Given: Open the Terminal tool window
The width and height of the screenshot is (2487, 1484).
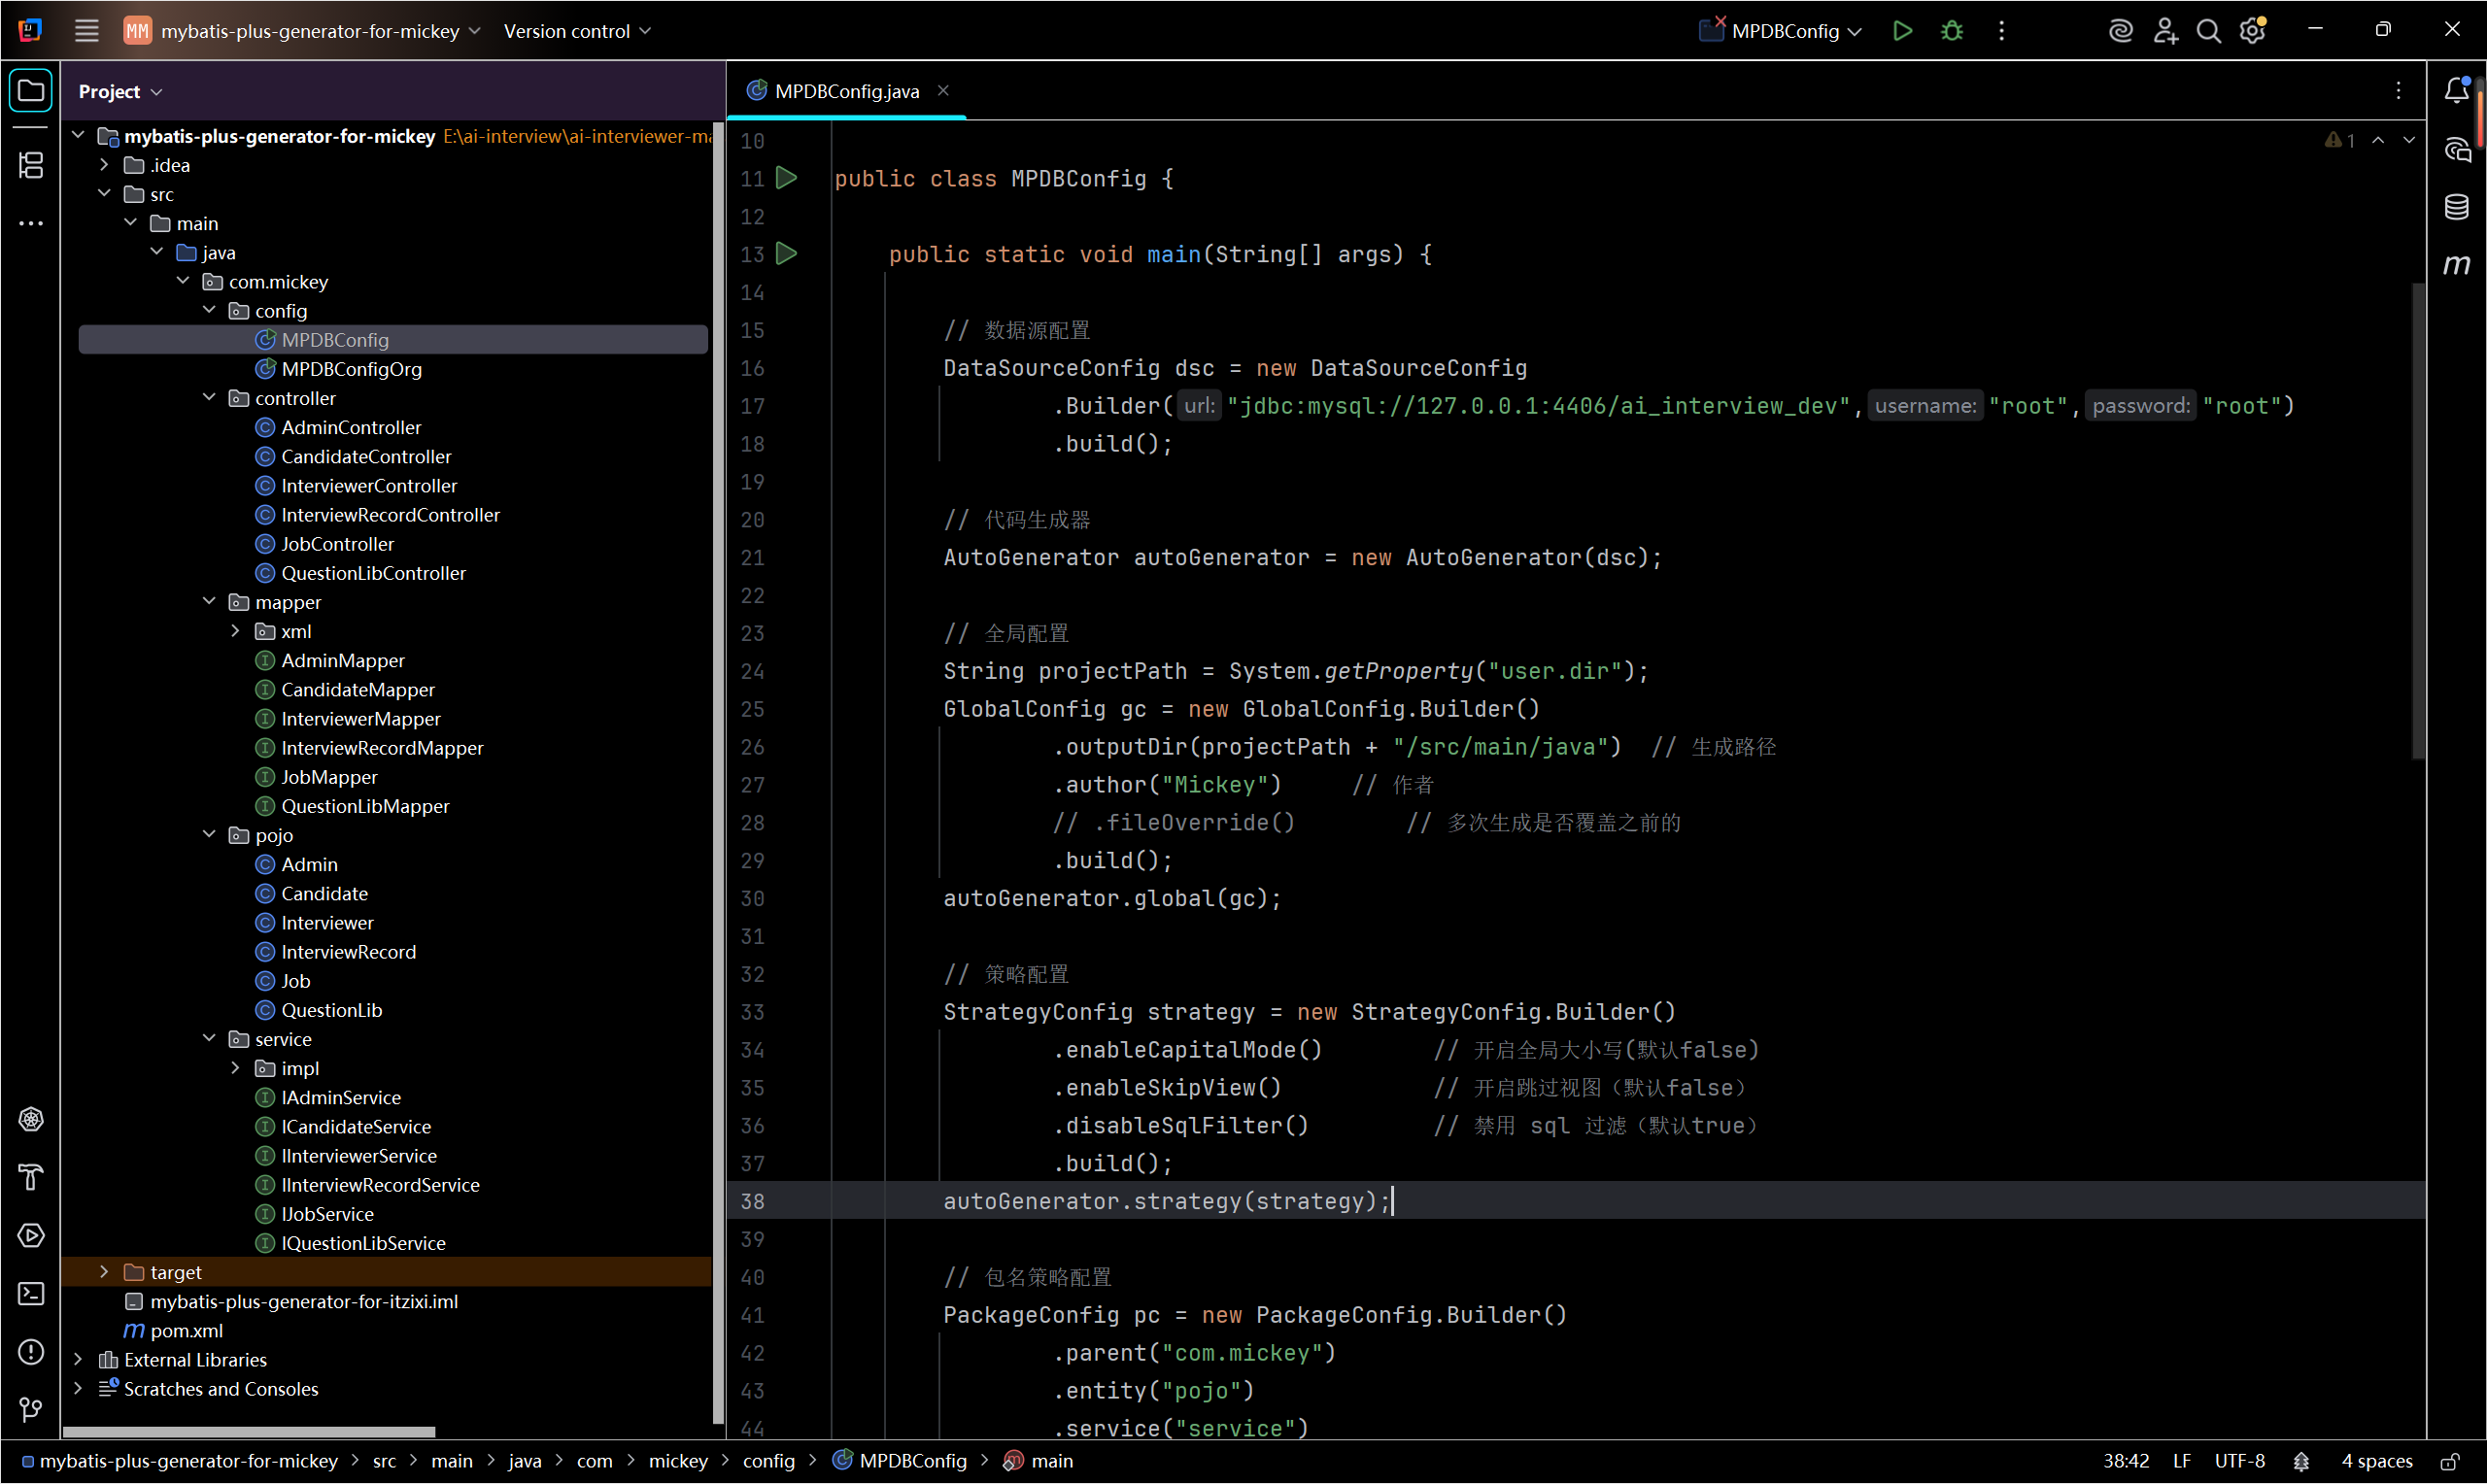Looking at the screenshot, I should click(31, 1294).
